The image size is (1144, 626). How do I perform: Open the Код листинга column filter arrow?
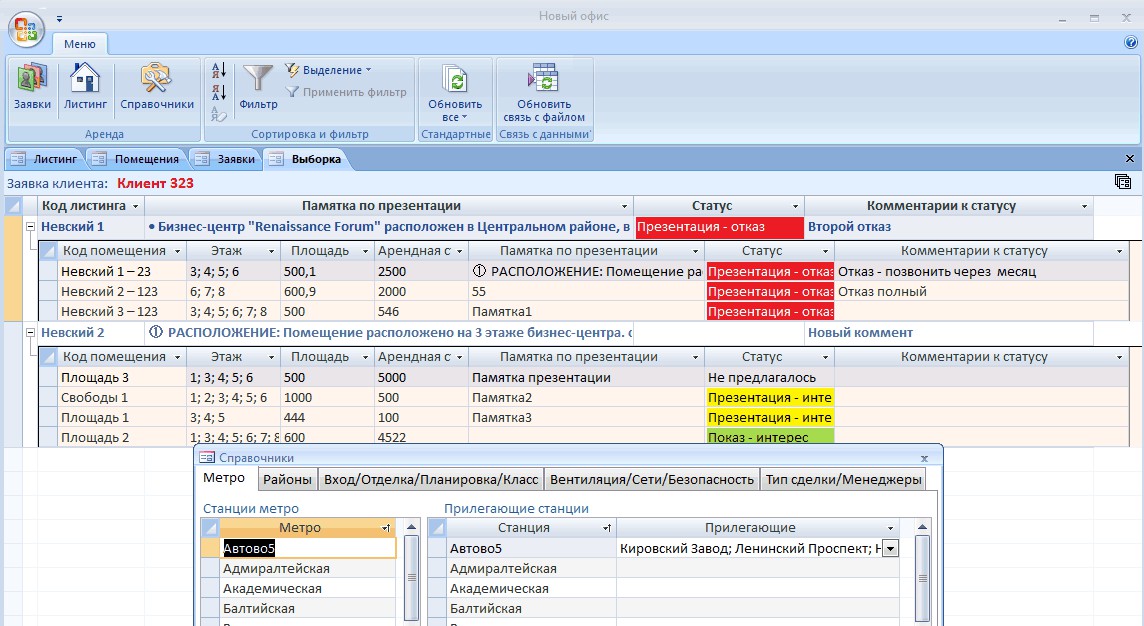[x=136, y=206]
